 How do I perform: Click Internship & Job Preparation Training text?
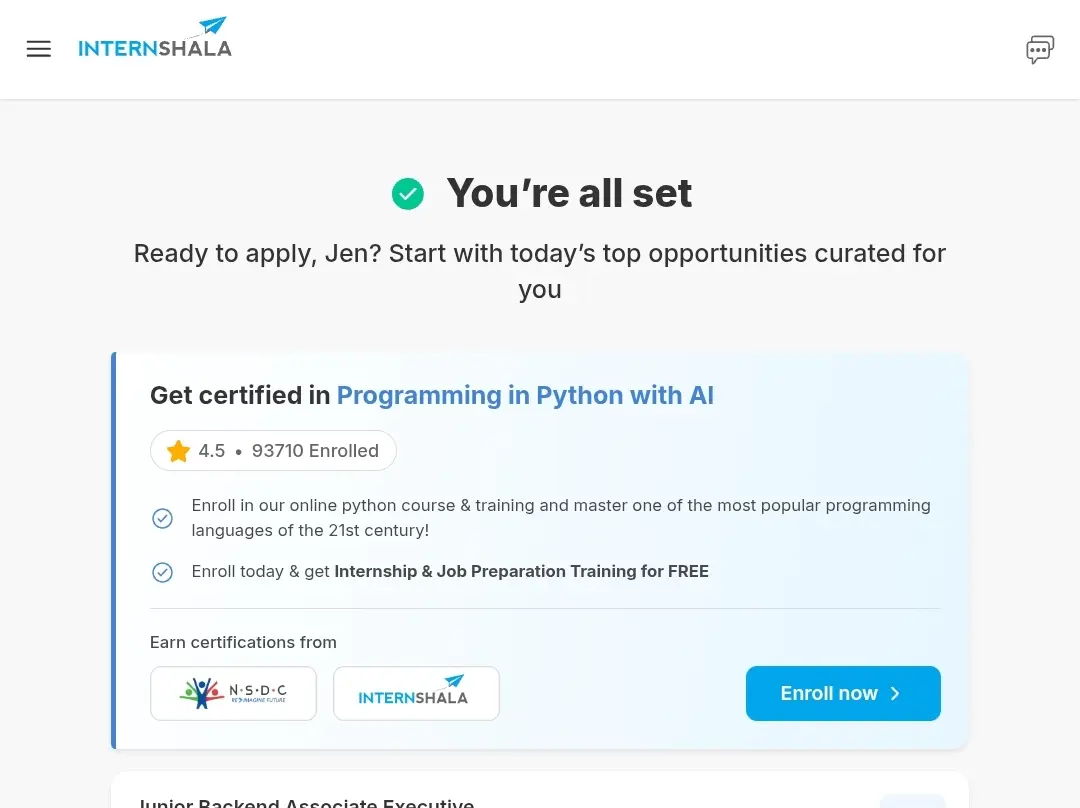(x=521, y=572)
